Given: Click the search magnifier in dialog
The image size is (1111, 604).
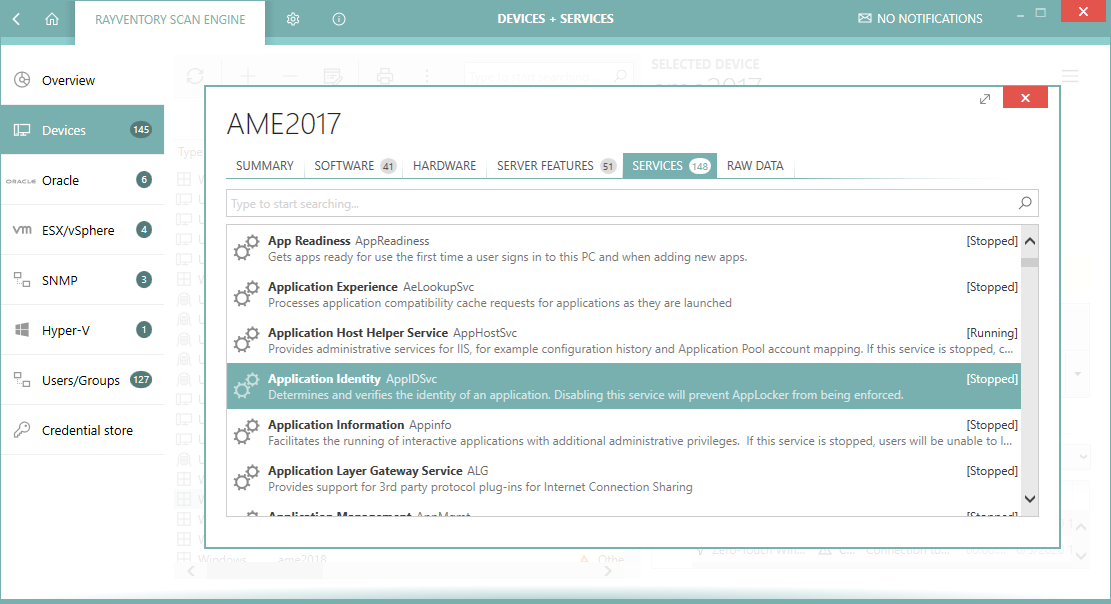Looking at the screenshot, I should (x=1025, y=204).
